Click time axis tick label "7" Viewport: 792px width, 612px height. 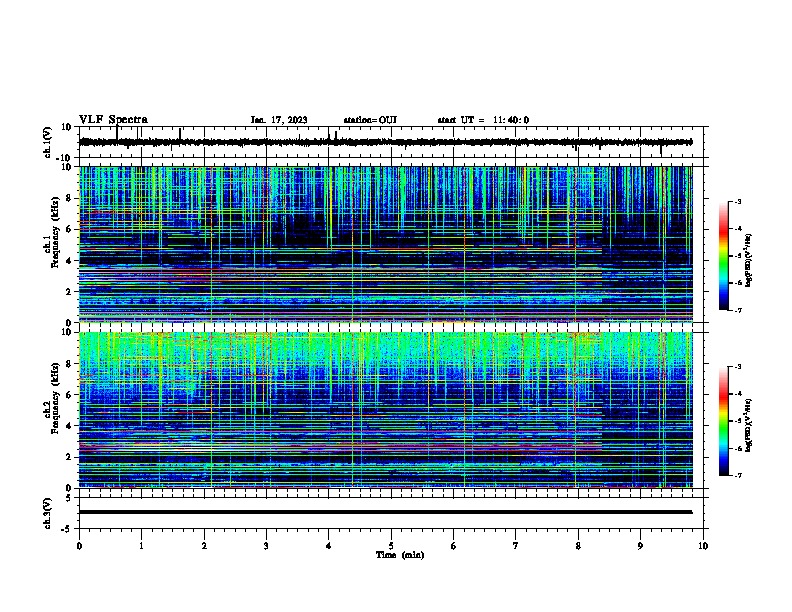tap(516, 546)
